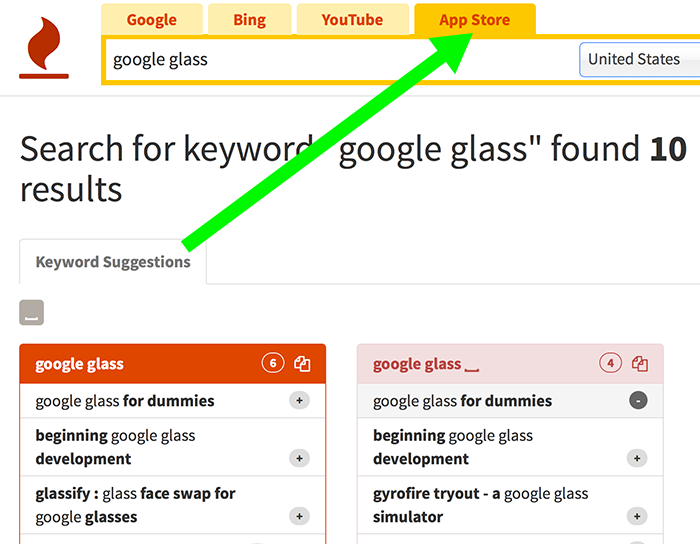This screenshot has height=544, width=700.
Task: Add 'gyrofire tryout' simulator keyword
Action: tap(637, 516)
